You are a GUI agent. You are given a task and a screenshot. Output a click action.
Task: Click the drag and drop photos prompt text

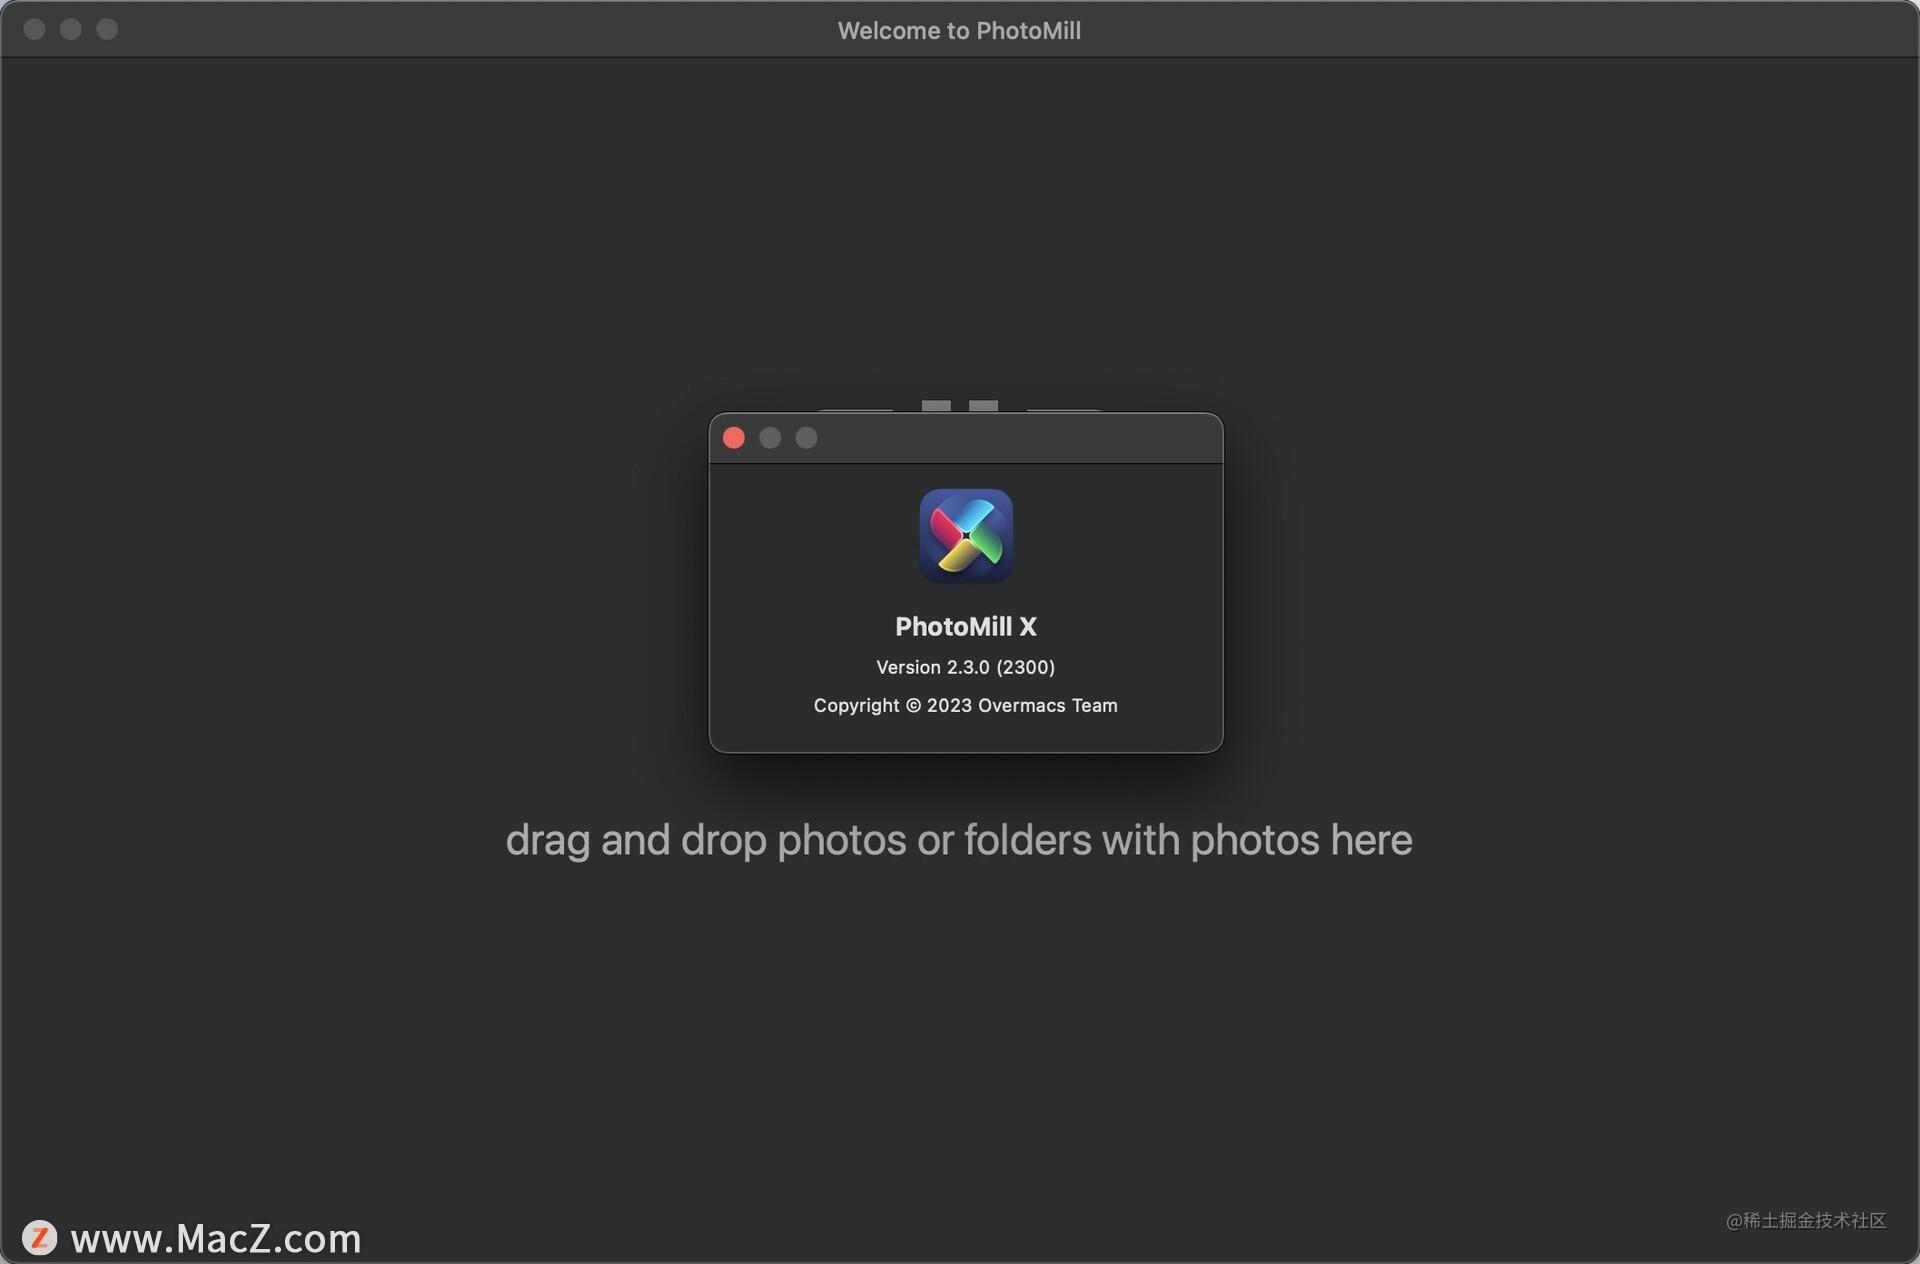pyautogui.click(x=959, y=840)
